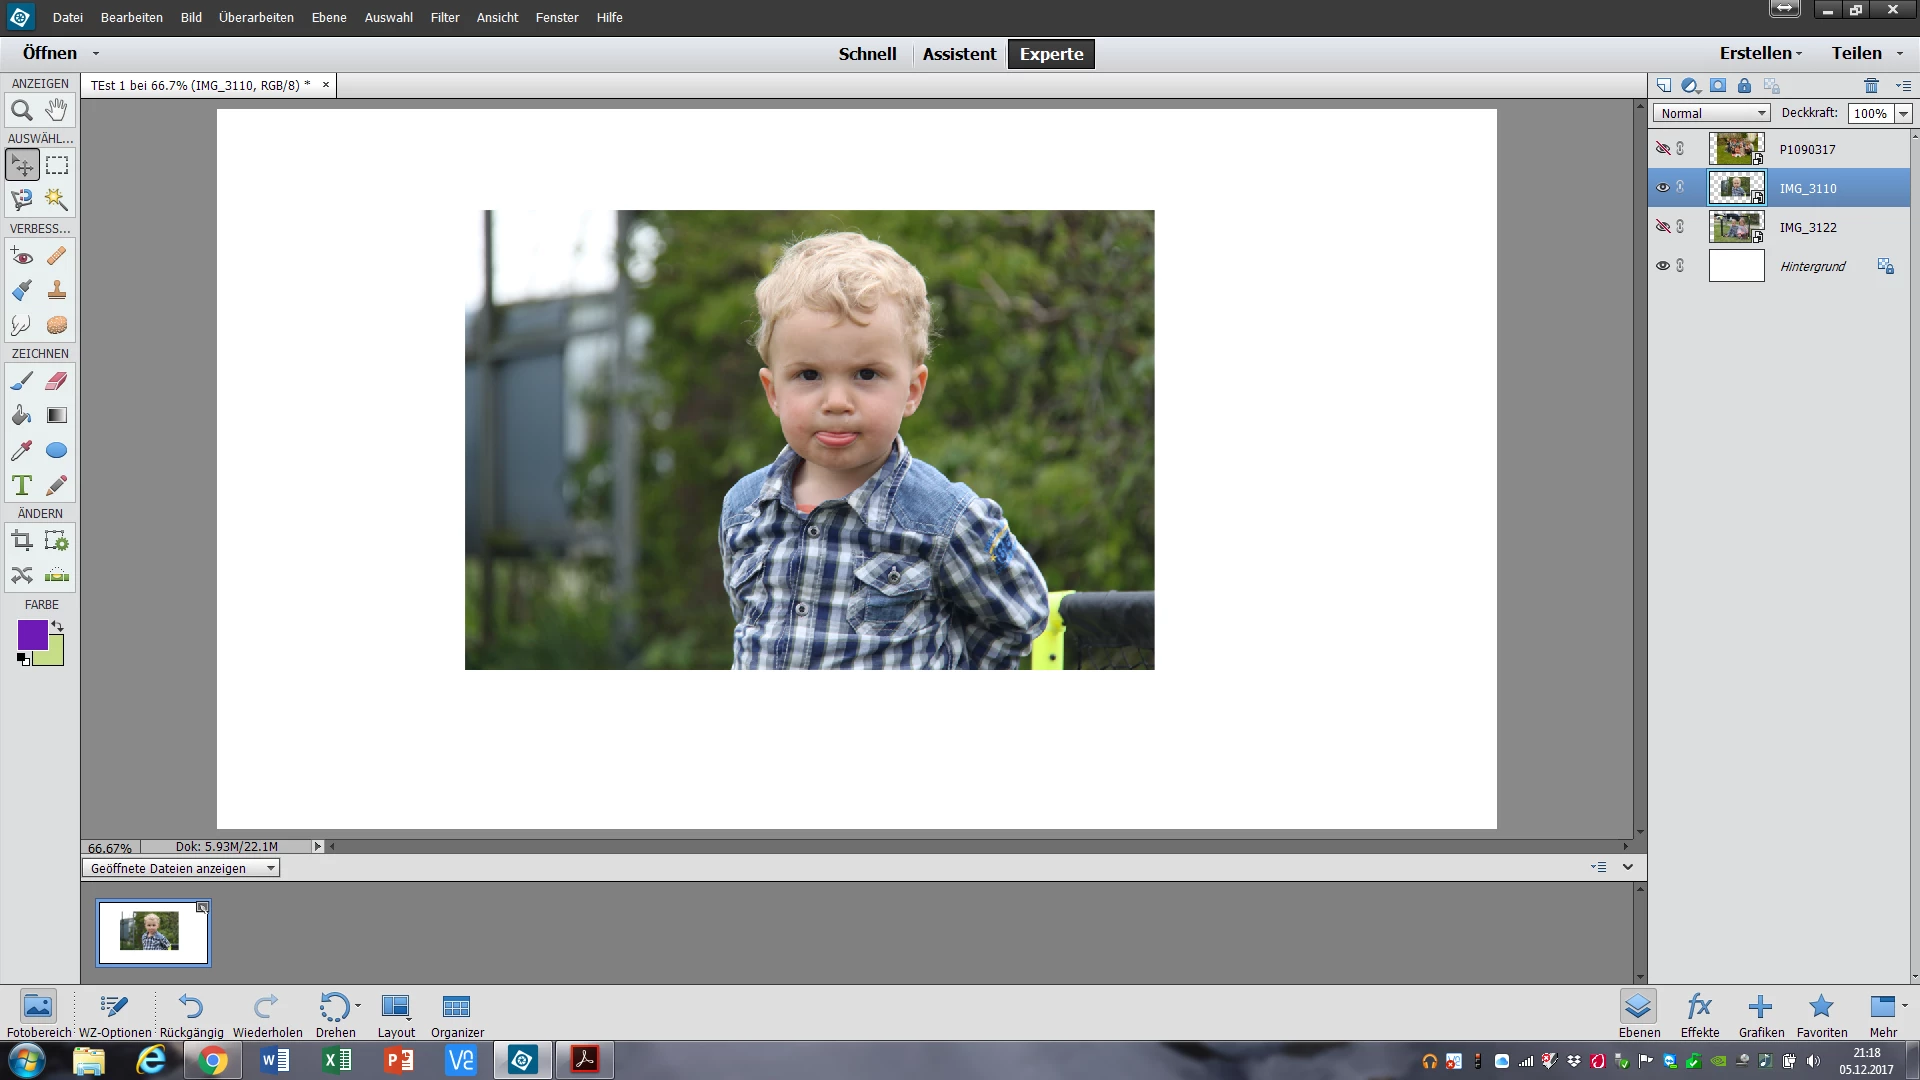Open the Filter menu
1920x1080 pixels.
[x=444, y=17]
